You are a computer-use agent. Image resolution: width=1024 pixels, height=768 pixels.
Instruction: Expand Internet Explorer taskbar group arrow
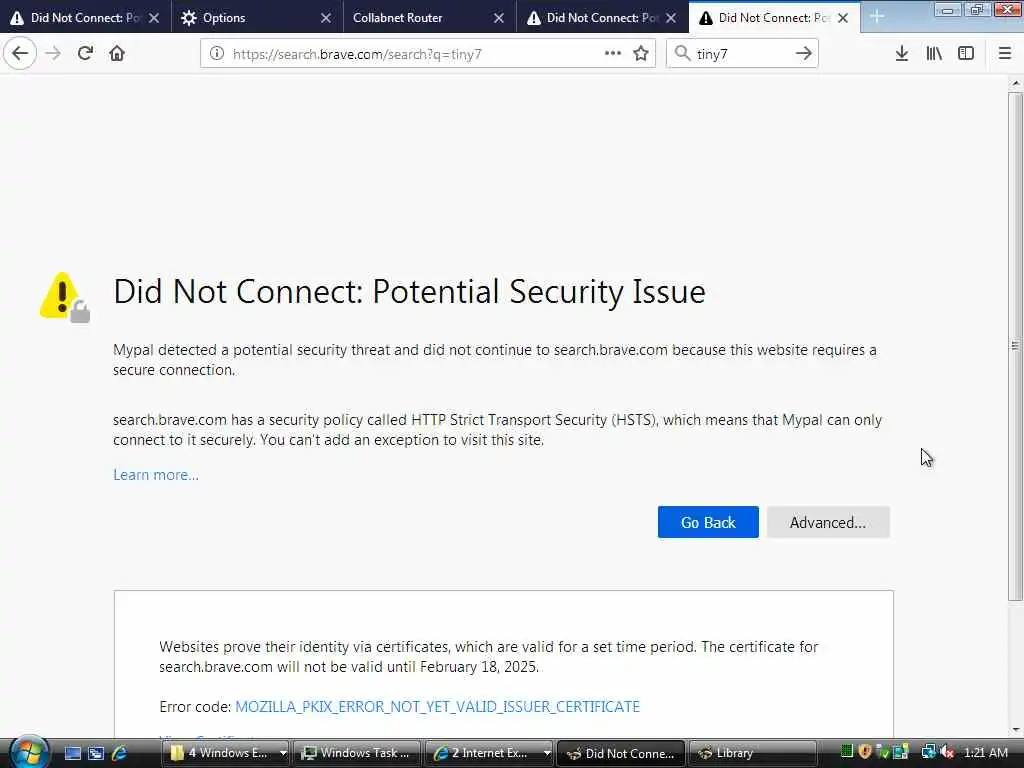(546, 753)
